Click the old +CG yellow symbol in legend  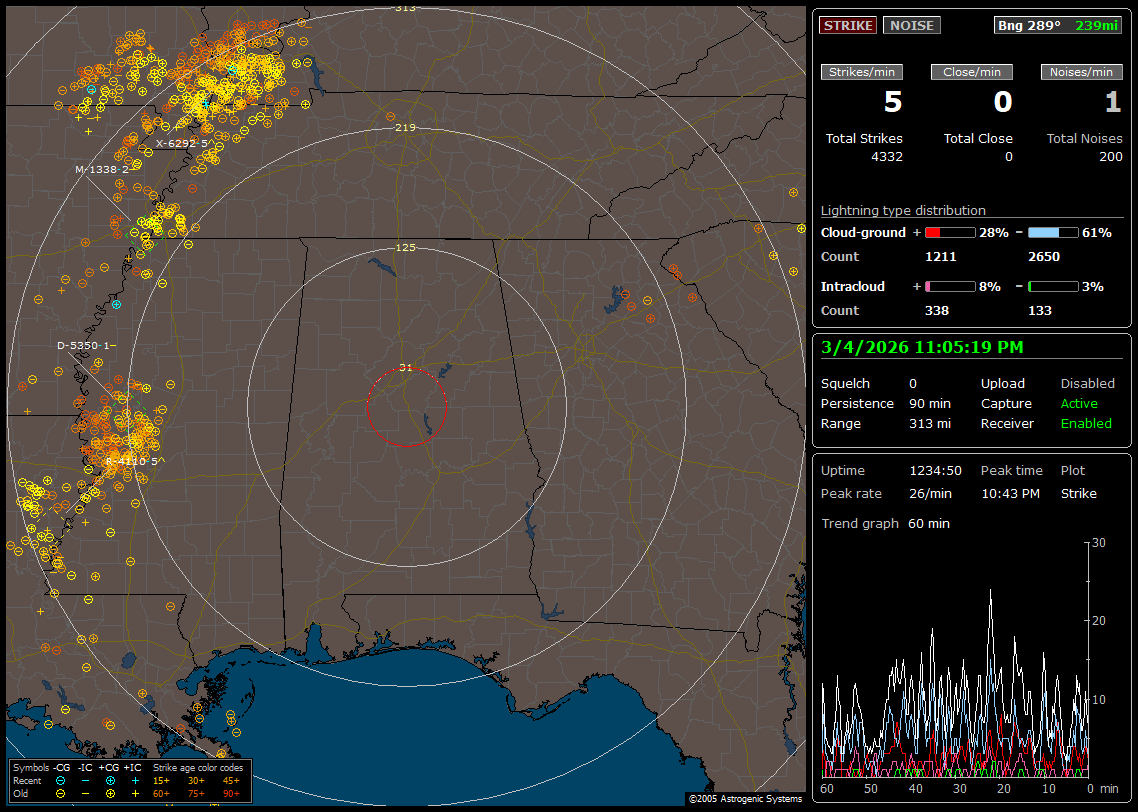coord(110,793)
